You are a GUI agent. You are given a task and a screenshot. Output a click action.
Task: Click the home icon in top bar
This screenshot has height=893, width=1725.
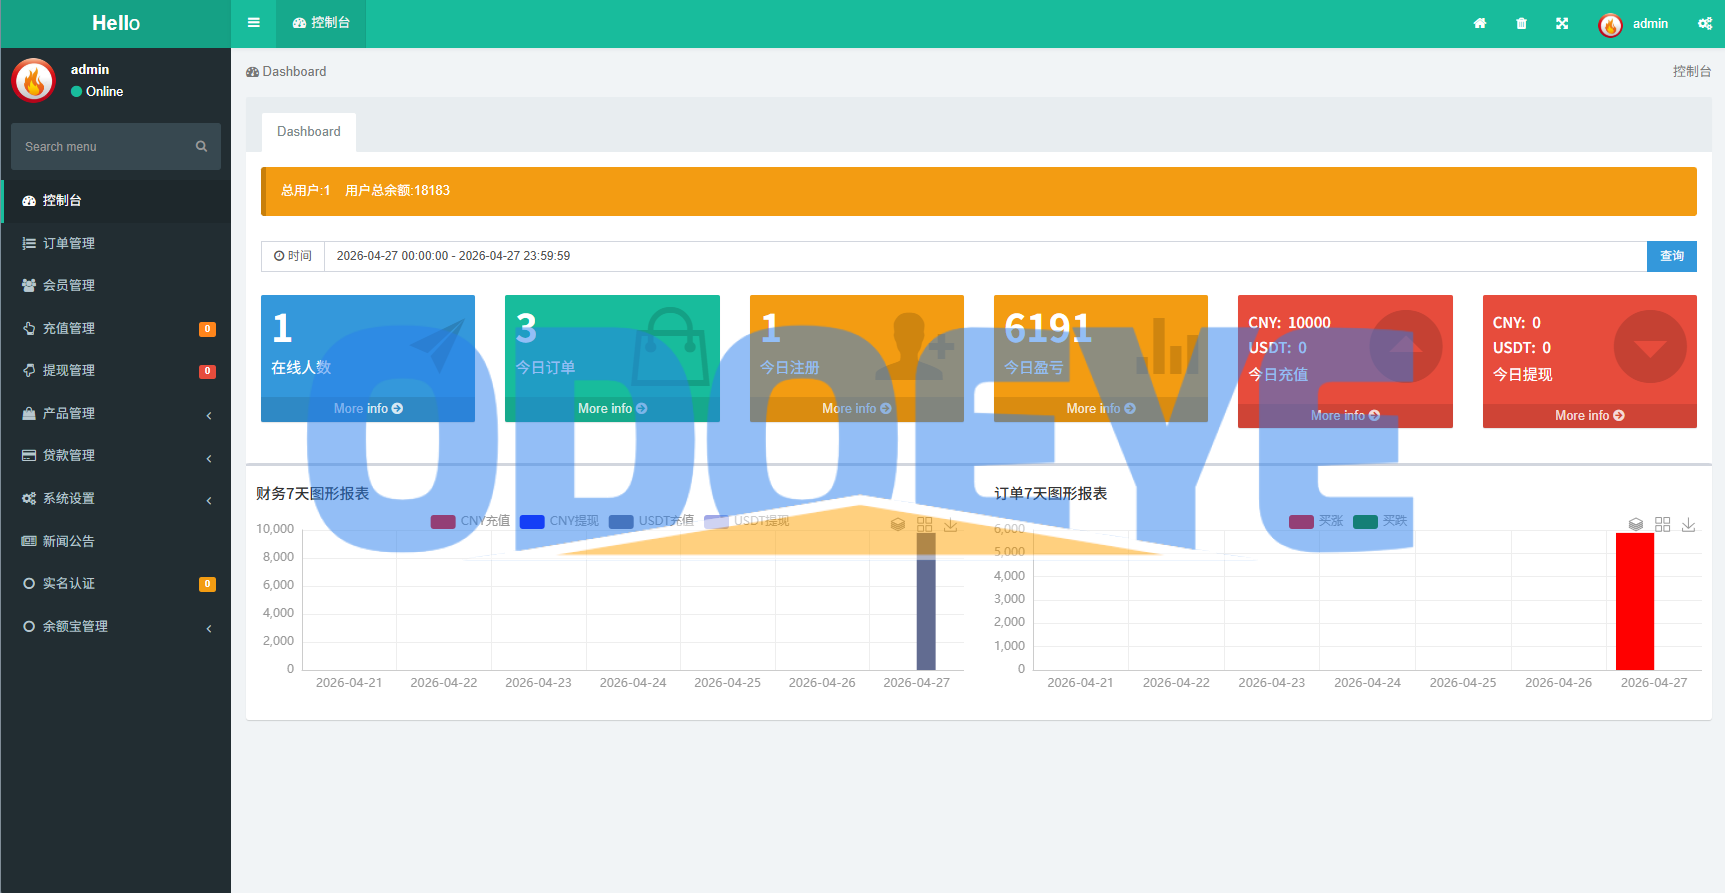click(1480, 23)
